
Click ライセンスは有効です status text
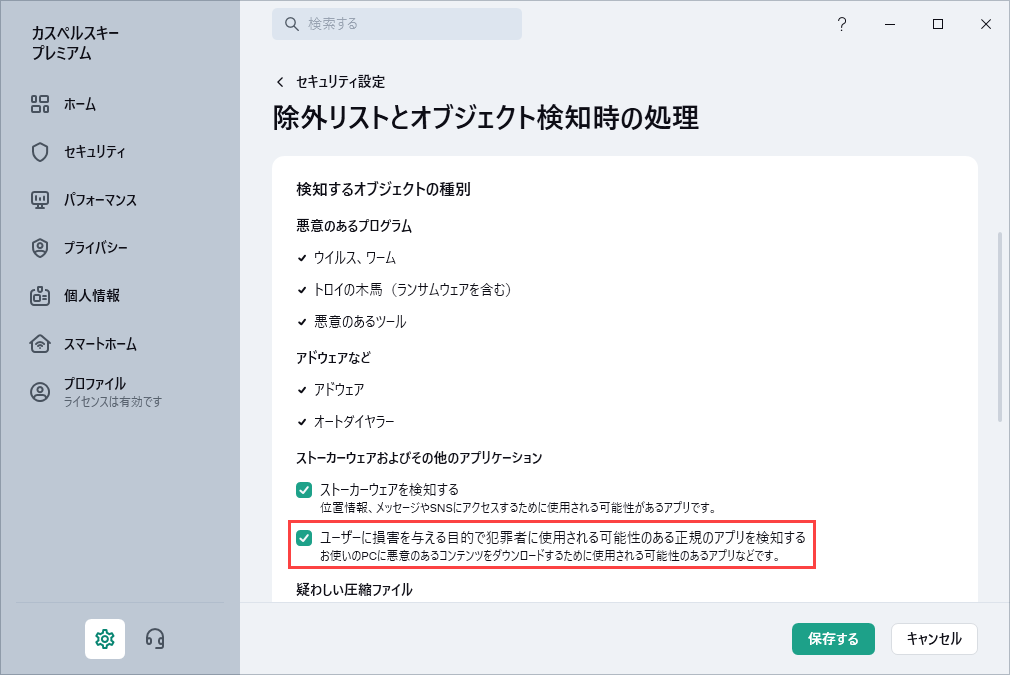pos(113,402)
